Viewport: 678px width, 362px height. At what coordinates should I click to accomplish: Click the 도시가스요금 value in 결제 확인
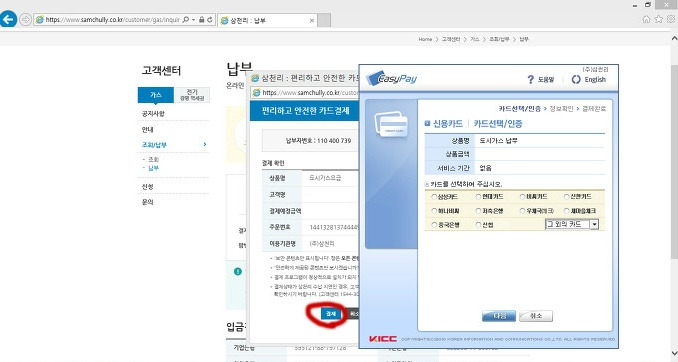325,178
